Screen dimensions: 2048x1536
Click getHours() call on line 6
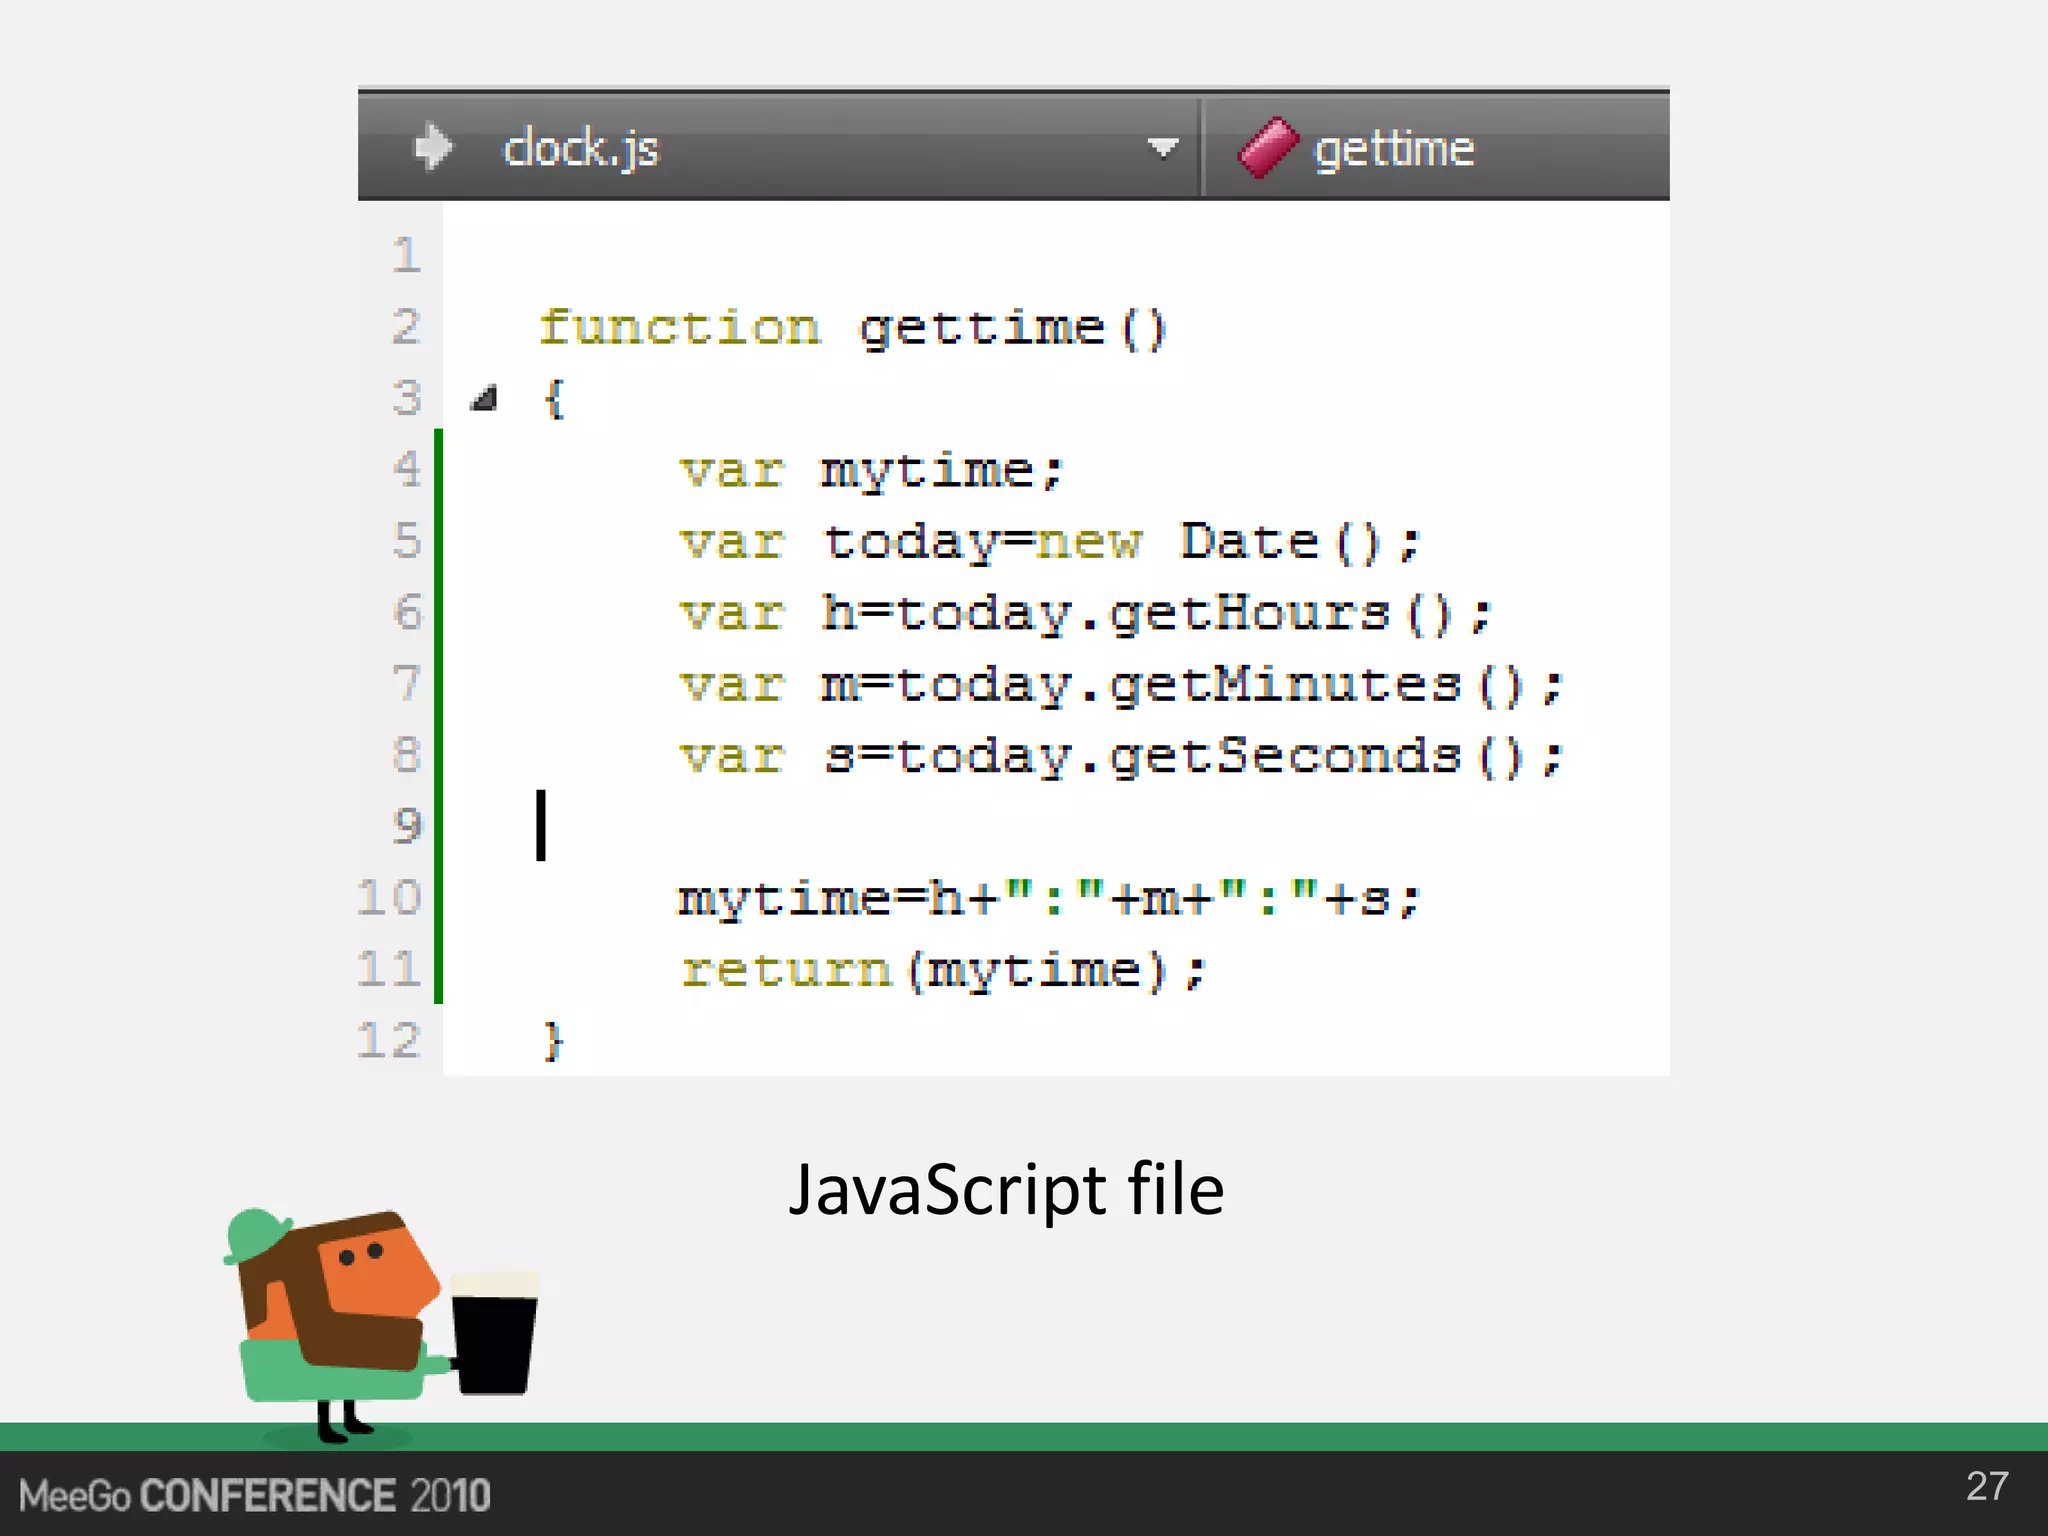coord(1280,613)
